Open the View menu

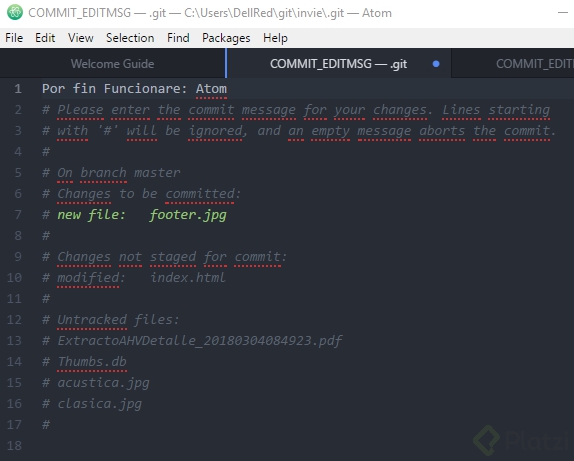81,38
